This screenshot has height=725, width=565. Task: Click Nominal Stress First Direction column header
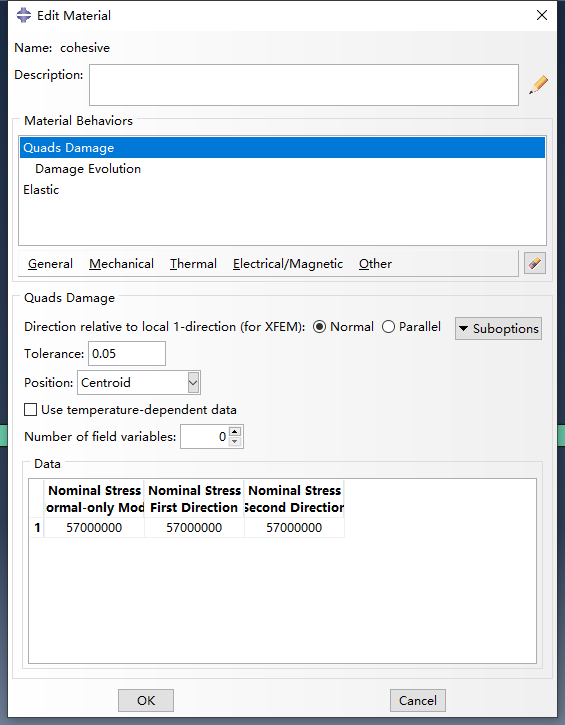[194, 499]
